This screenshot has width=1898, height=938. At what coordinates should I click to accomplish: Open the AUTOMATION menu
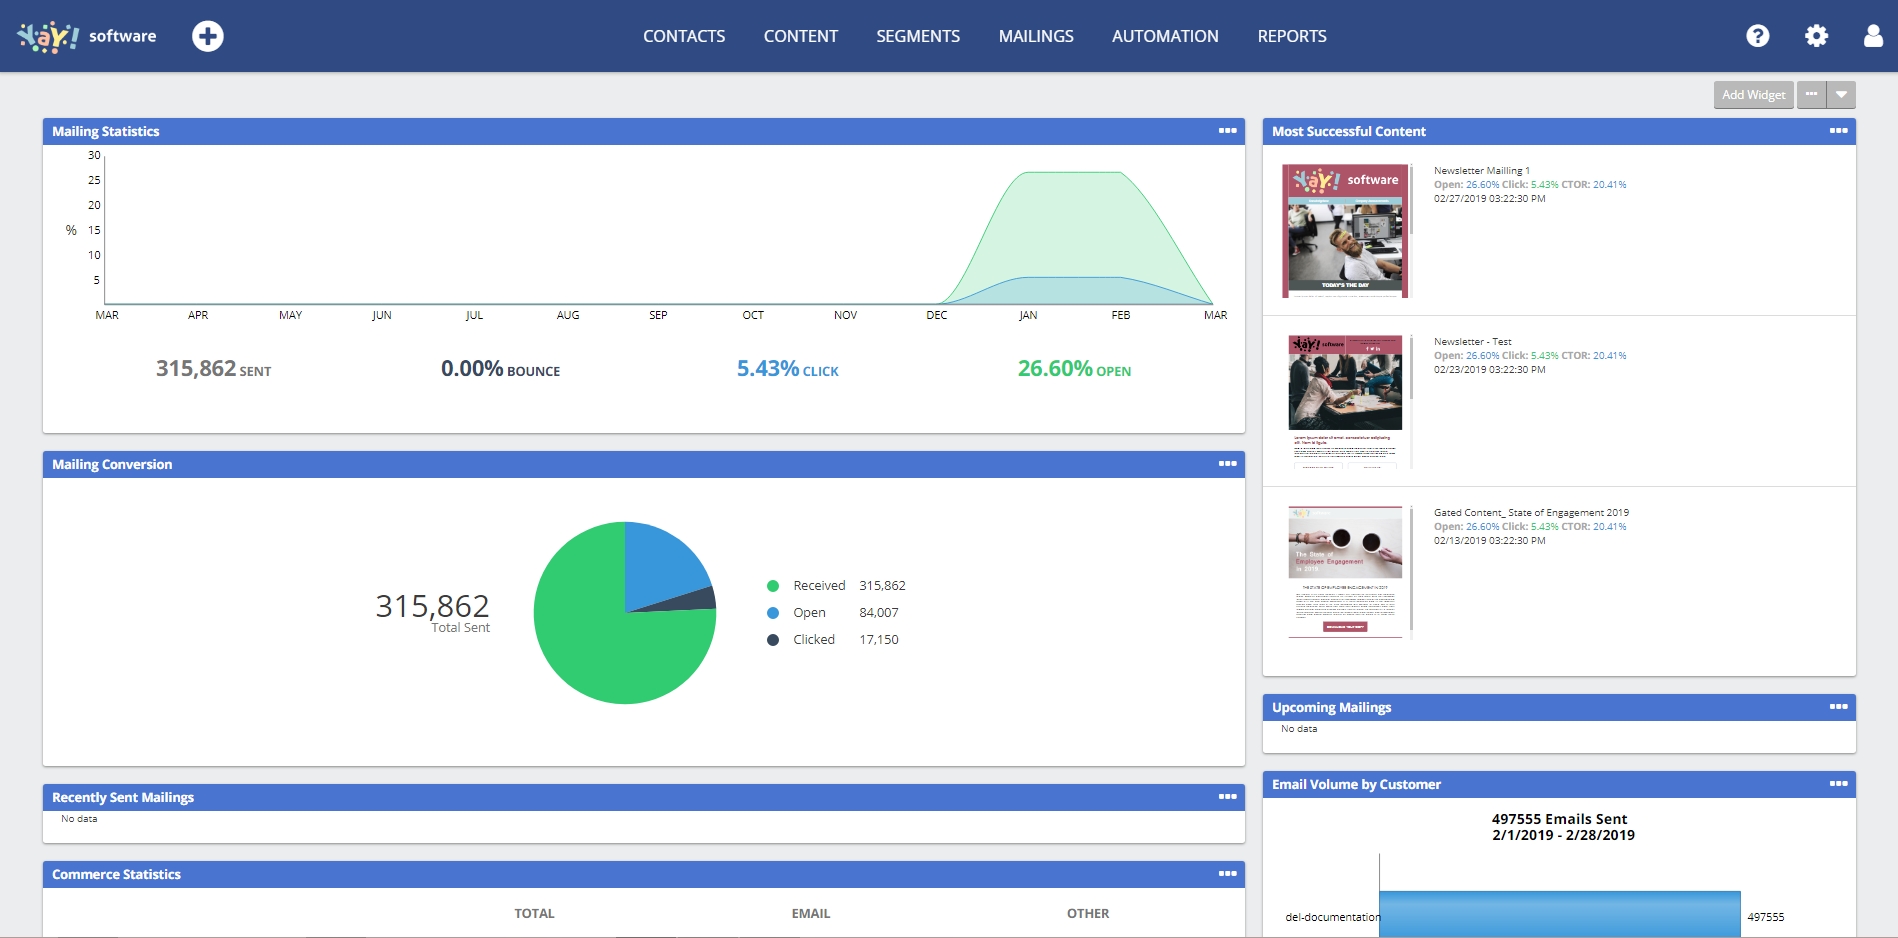(x=1165, y=36)
